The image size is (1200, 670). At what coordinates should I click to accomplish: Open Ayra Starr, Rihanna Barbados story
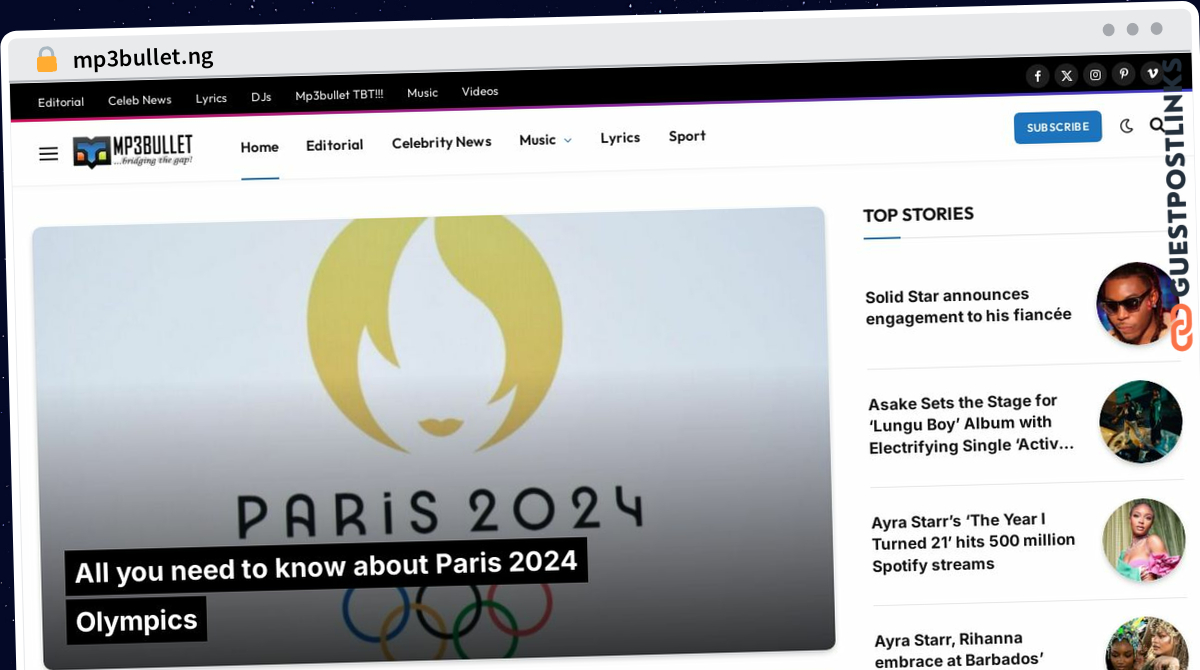point(960,649)
